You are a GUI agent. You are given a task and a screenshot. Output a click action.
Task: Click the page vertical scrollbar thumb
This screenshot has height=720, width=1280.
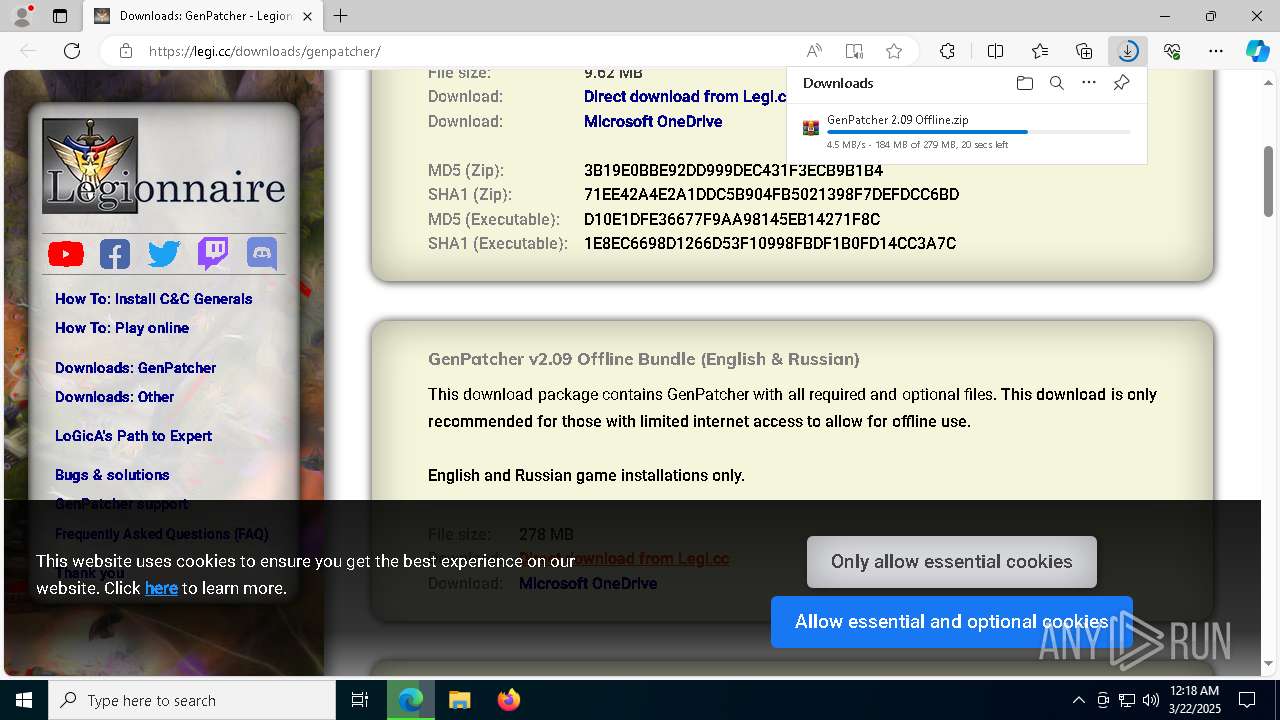tap(1269, 181)
